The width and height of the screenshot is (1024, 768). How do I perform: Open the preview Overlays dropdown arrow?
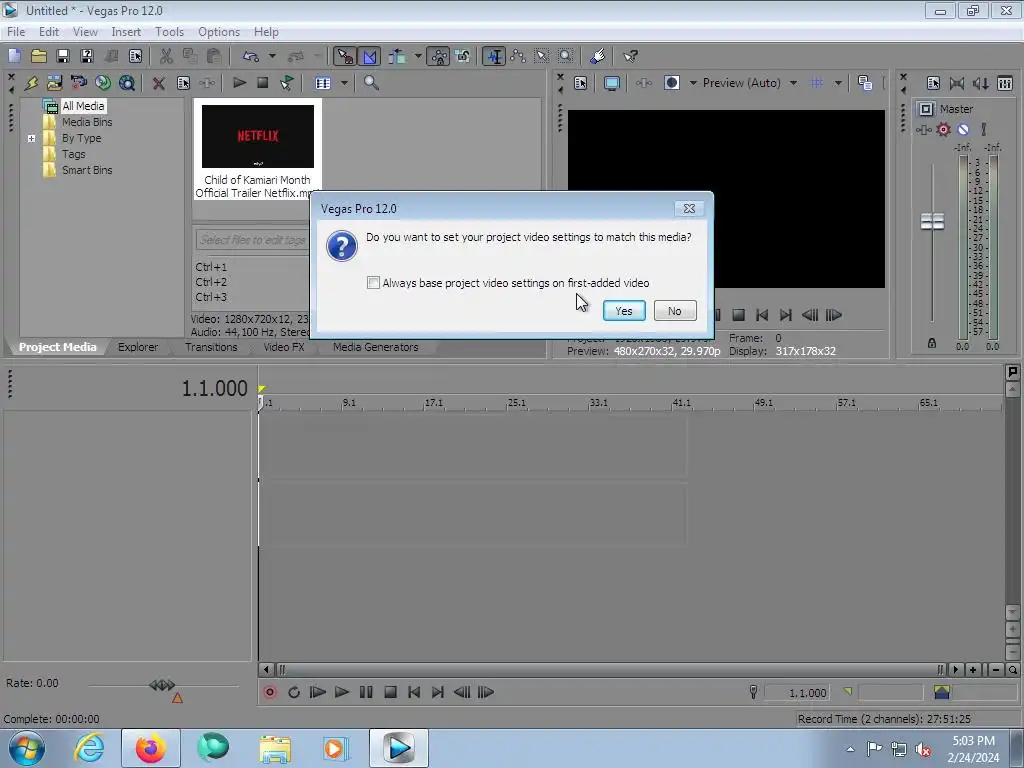coord(838,83)
